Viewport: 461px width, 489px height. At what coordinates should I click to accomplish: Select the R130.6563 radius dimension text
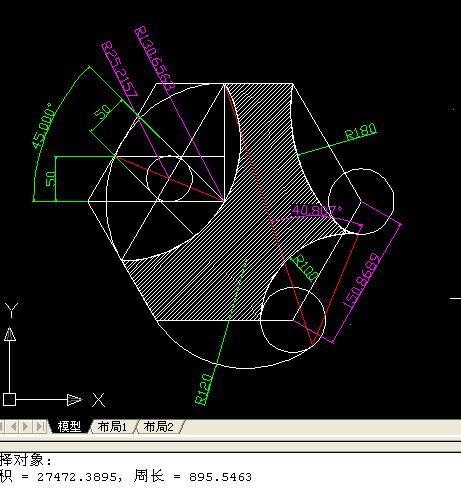click(x=154, y=58)
